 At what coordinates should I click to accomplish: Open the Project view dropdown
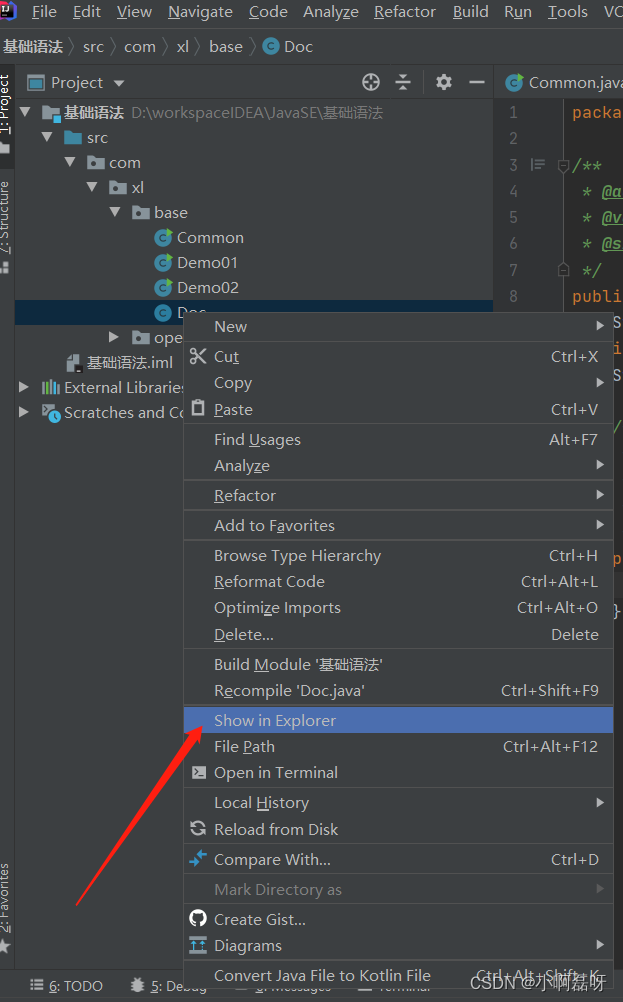119,83
